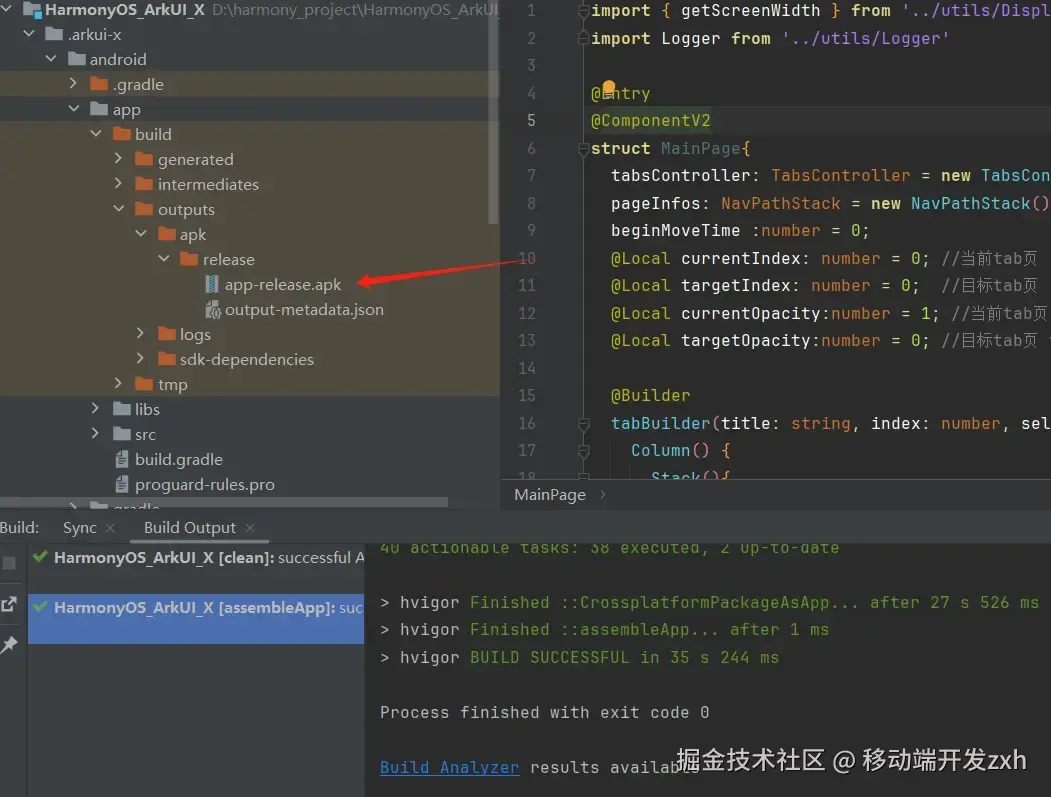Click the MainPage breadcrumb

coord(550,495)
